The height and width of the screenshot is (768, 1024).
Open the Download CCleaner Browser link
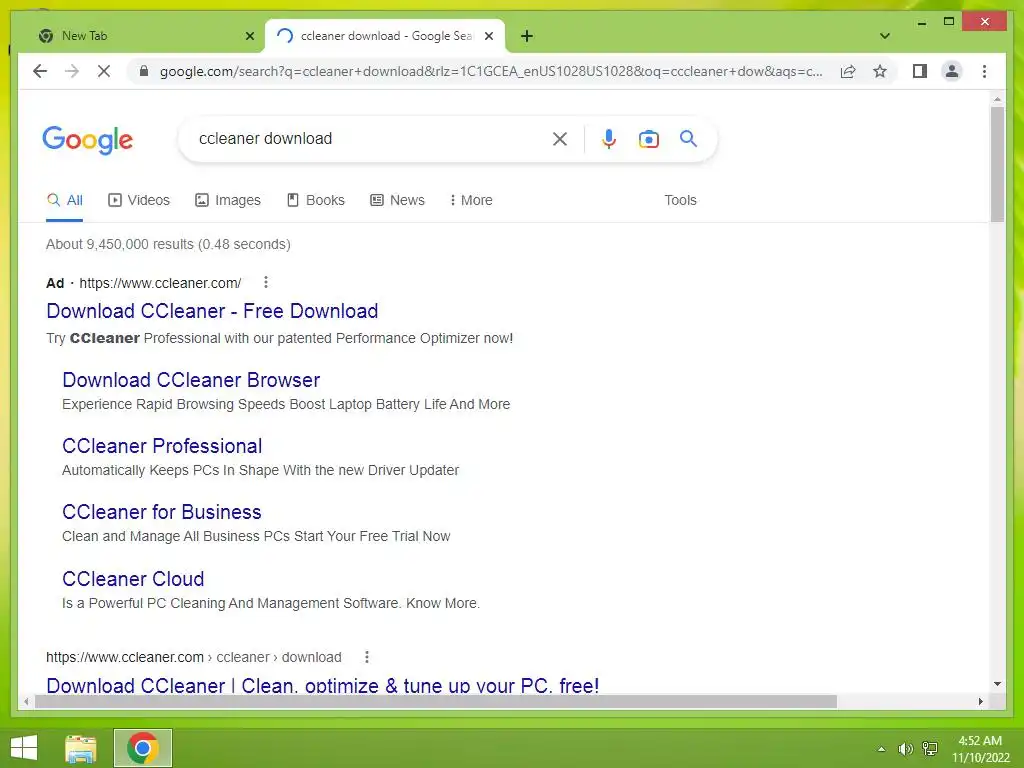pos(191,380)
